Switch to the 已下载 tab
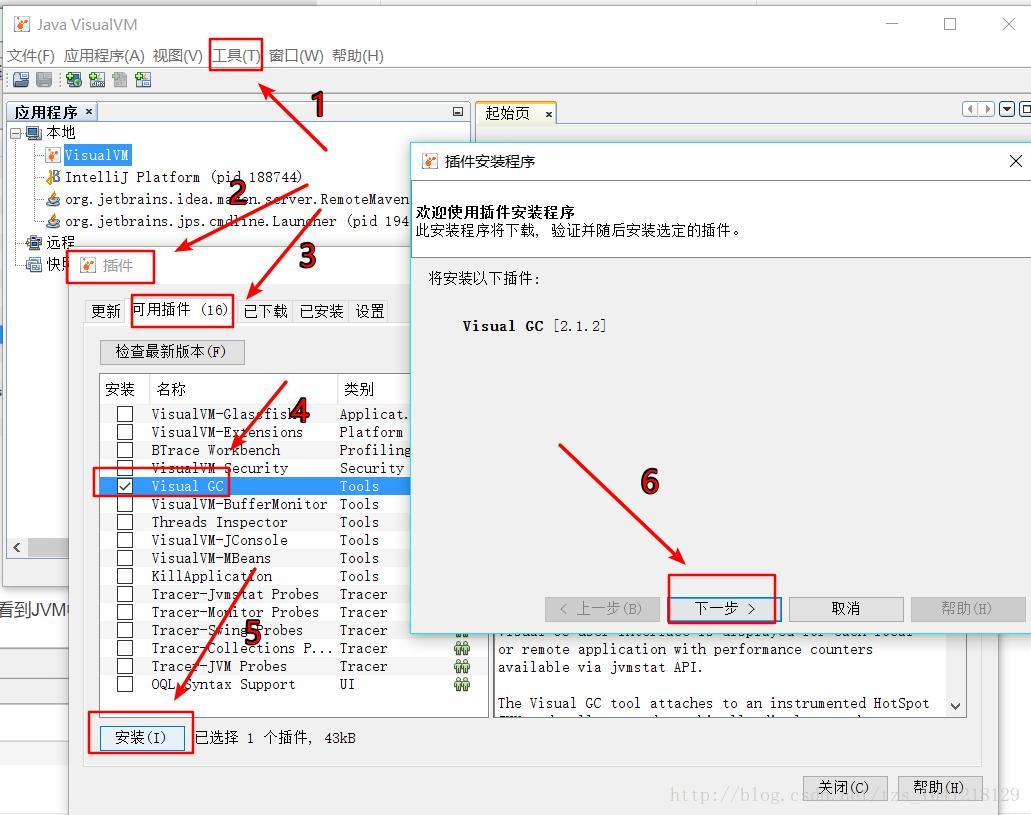The image size is (1031, 815). (266, 311)
